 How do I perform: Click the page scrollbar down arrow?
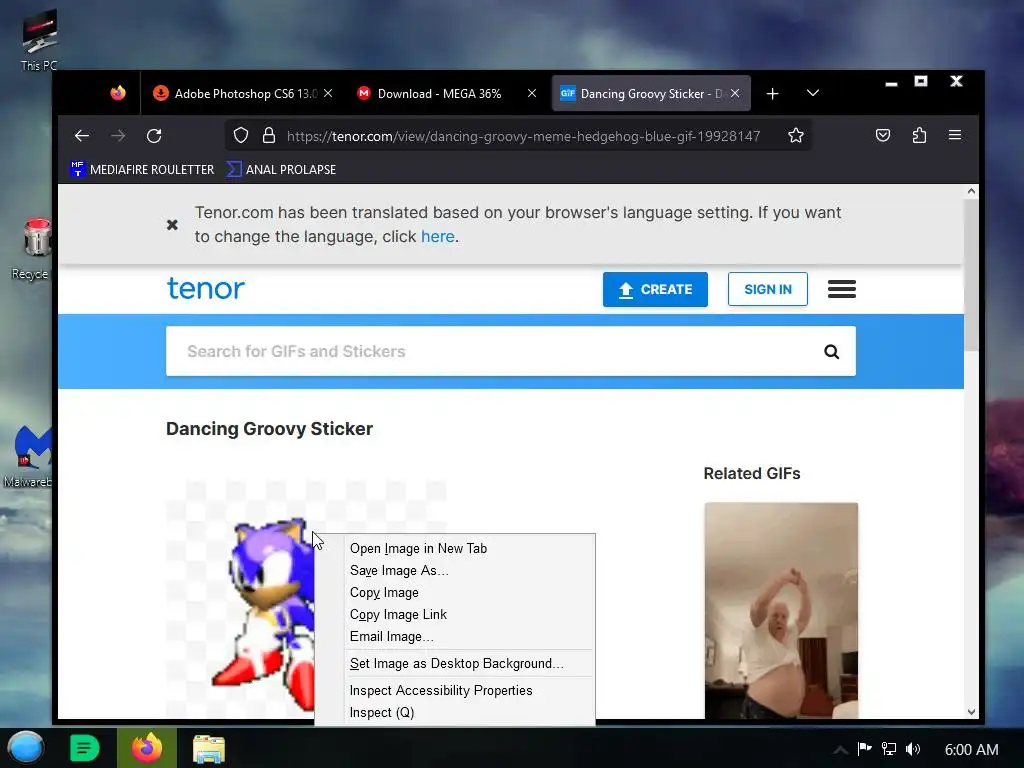pos(971,712)
